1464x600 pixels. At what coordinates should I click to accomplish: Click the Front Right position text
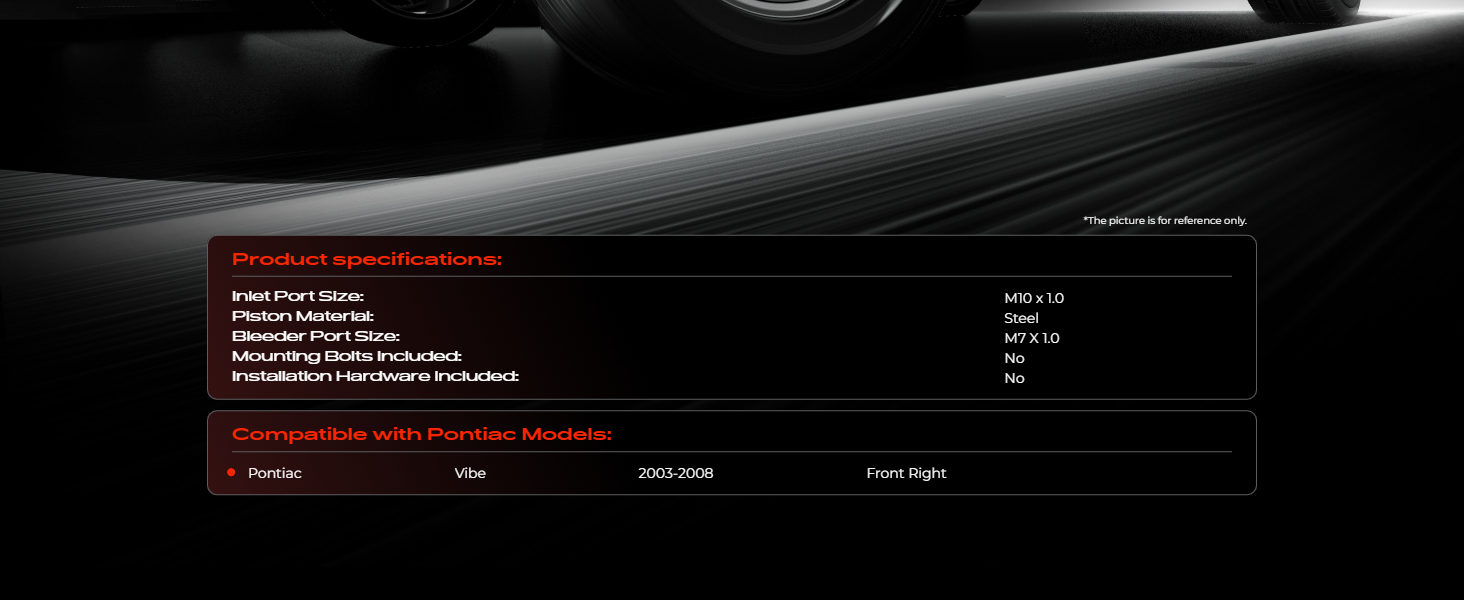coord(906,473)
